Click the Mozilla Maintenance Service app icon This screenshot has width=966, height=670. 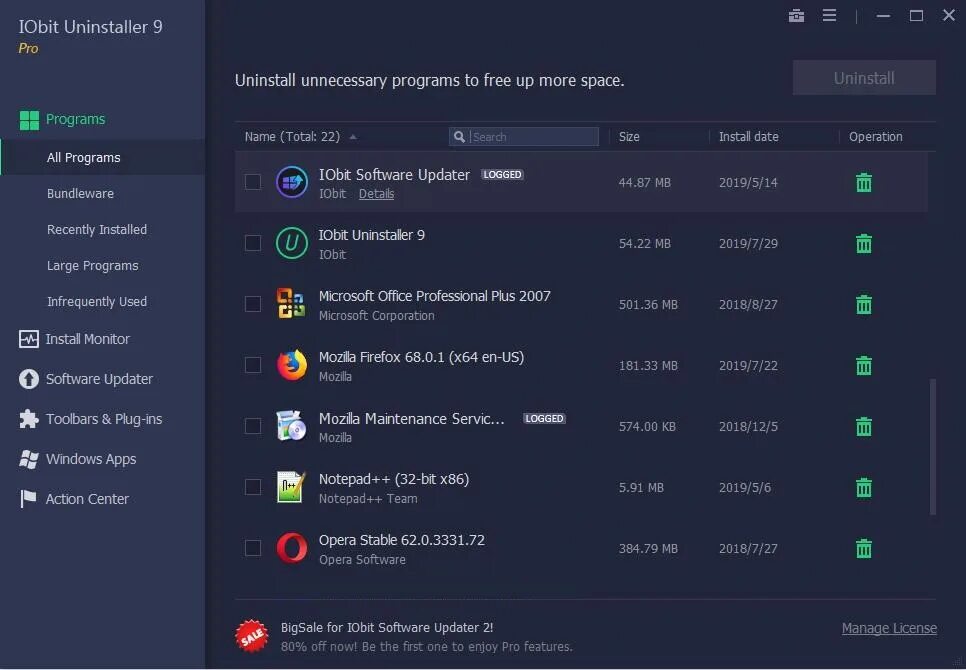(x=291, y=426)
